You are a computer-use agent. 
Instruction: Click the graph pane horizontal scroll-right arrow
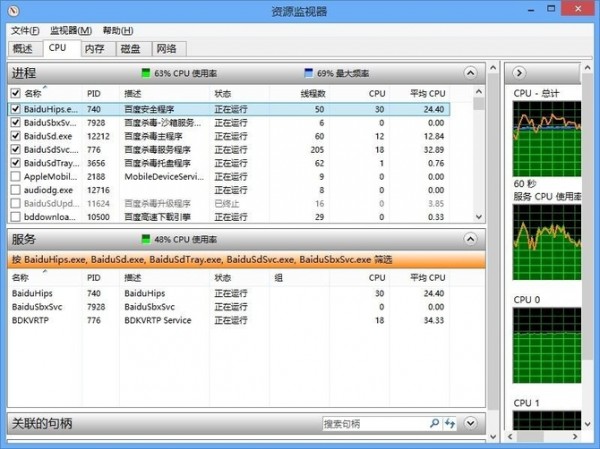pos(575,437)
